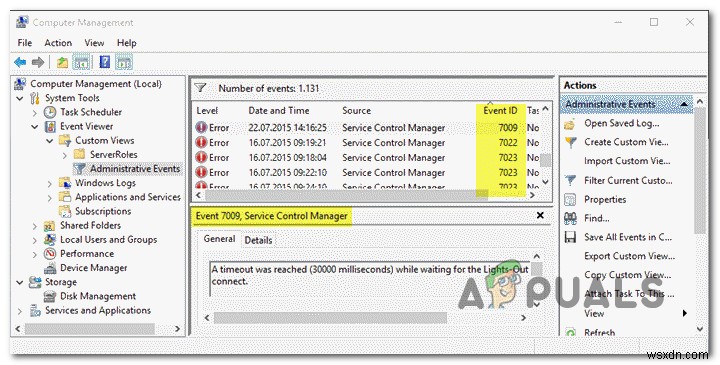Switch to the Details tab
The image size is (720, 365).
[x=258, y=240]
